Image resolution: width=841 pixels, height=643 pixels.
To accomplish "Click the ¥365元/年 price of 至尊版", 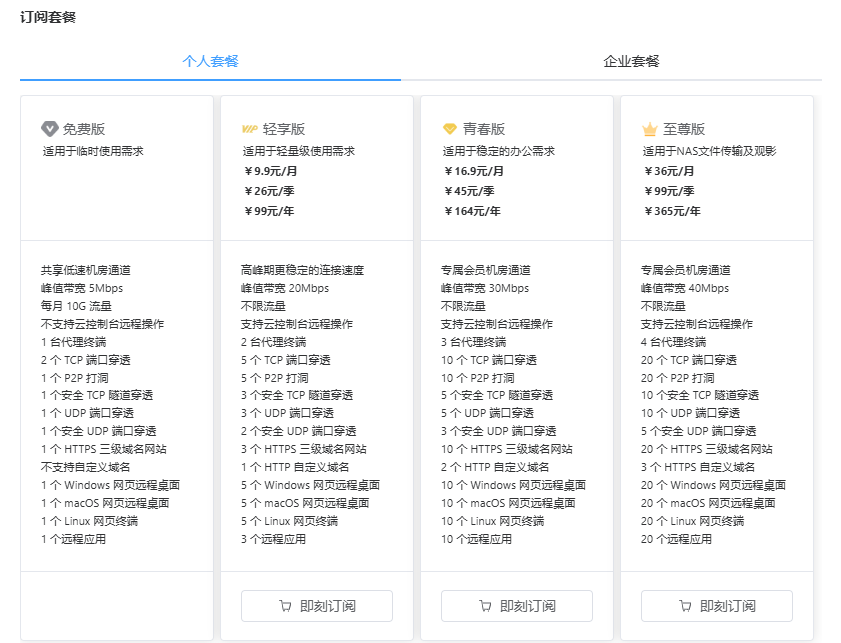I will click(x=673, y=211).
